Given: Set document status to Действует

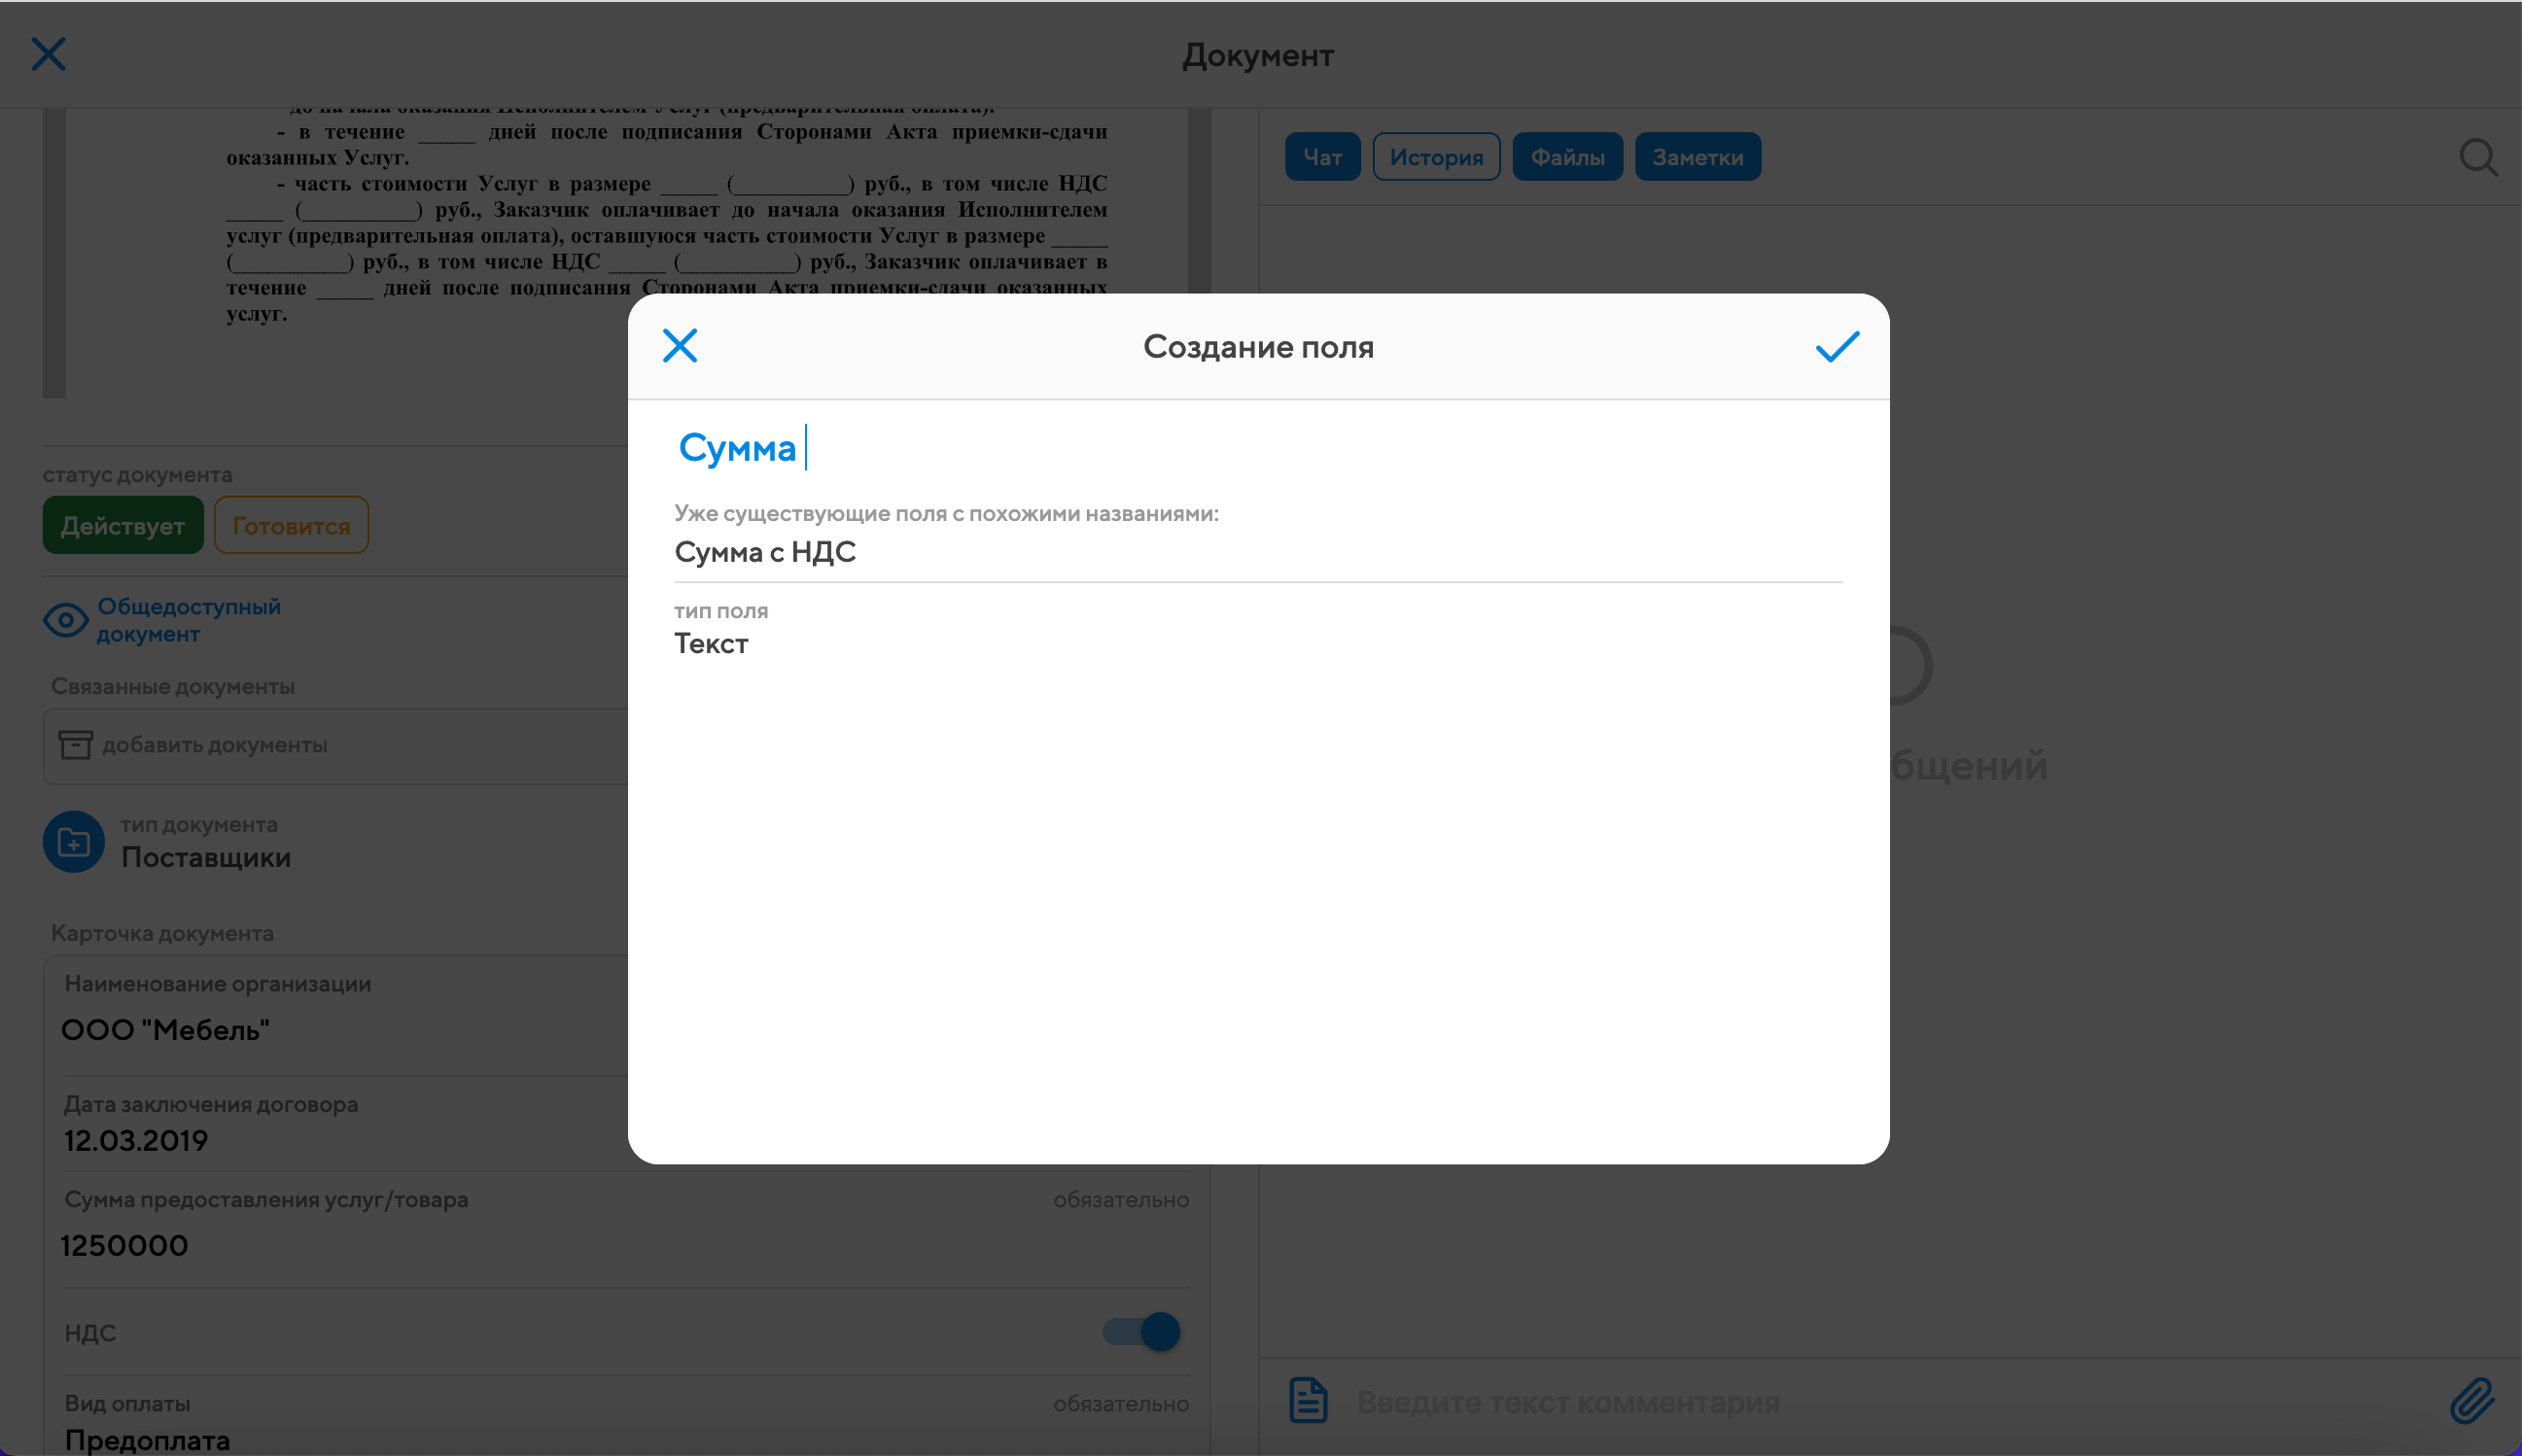Looking at the screenshot, I should point(122,526).
